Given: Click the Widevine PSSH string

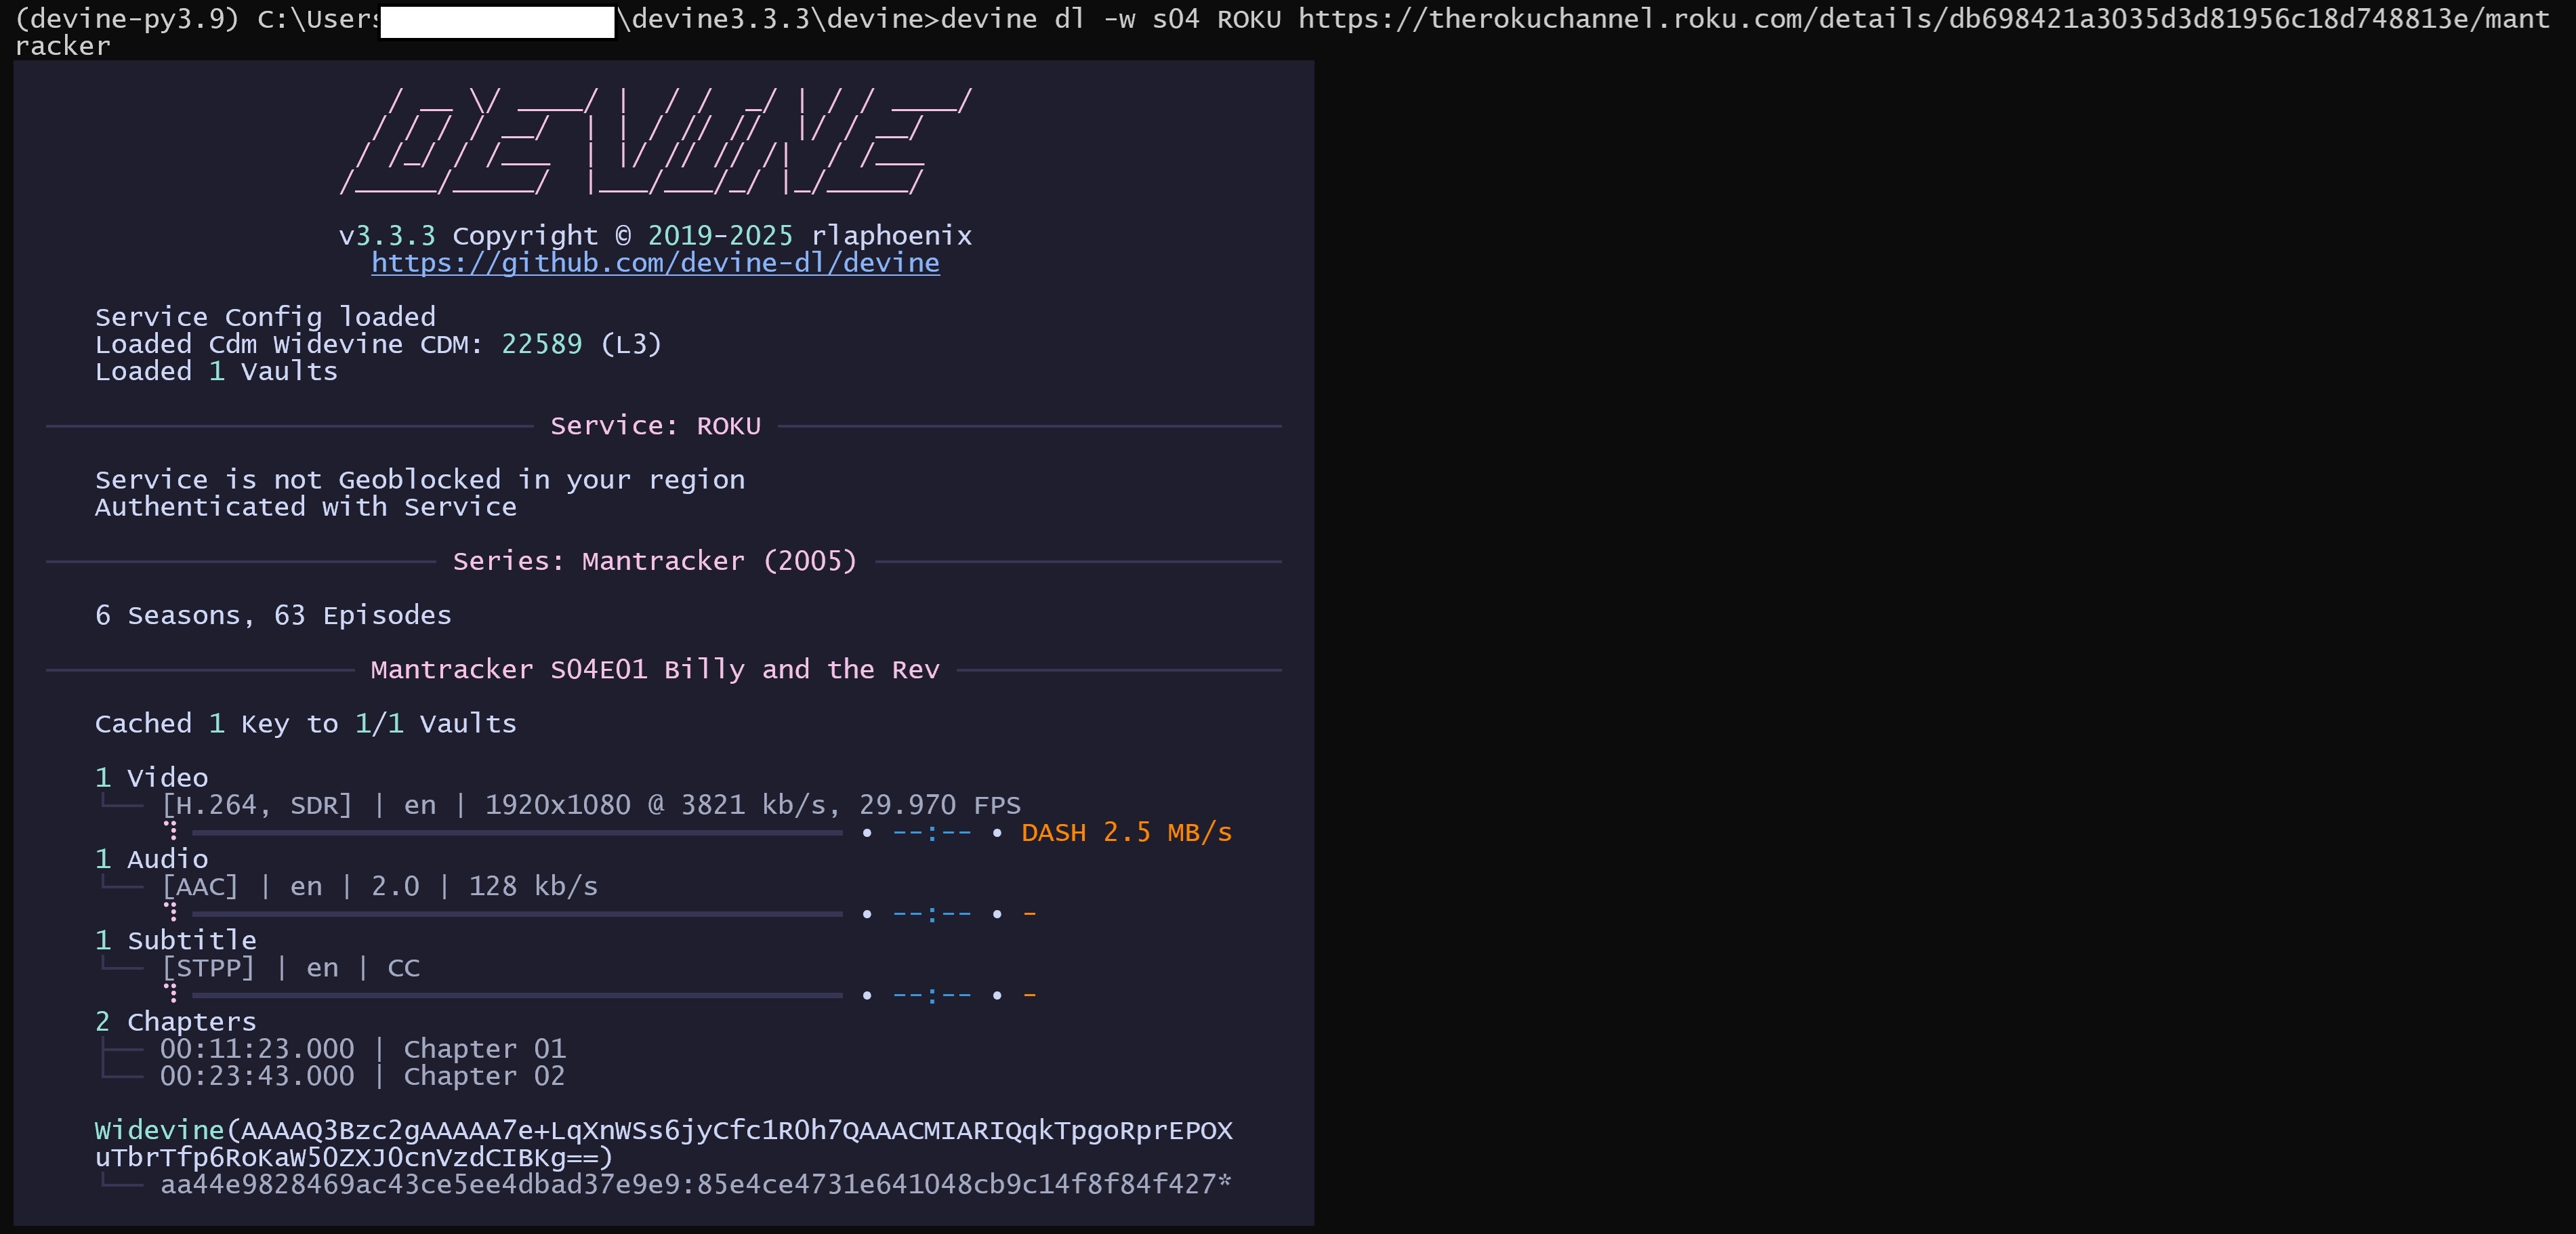Looking at the screenshot, I should pos(663,1144).
